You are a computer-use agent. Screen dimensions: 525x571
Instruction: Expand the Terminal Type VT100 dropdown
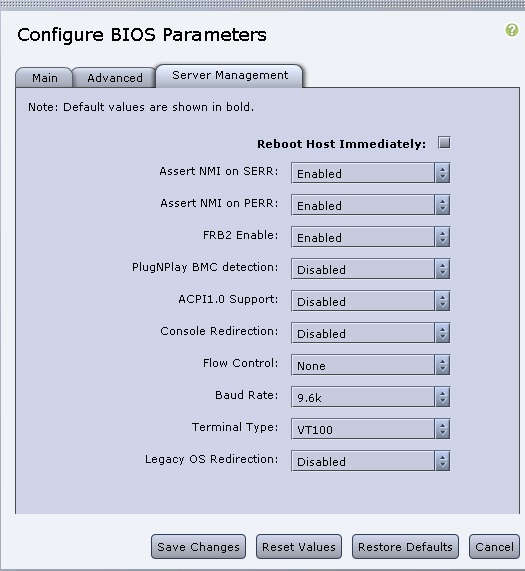(x=371, y=429)
